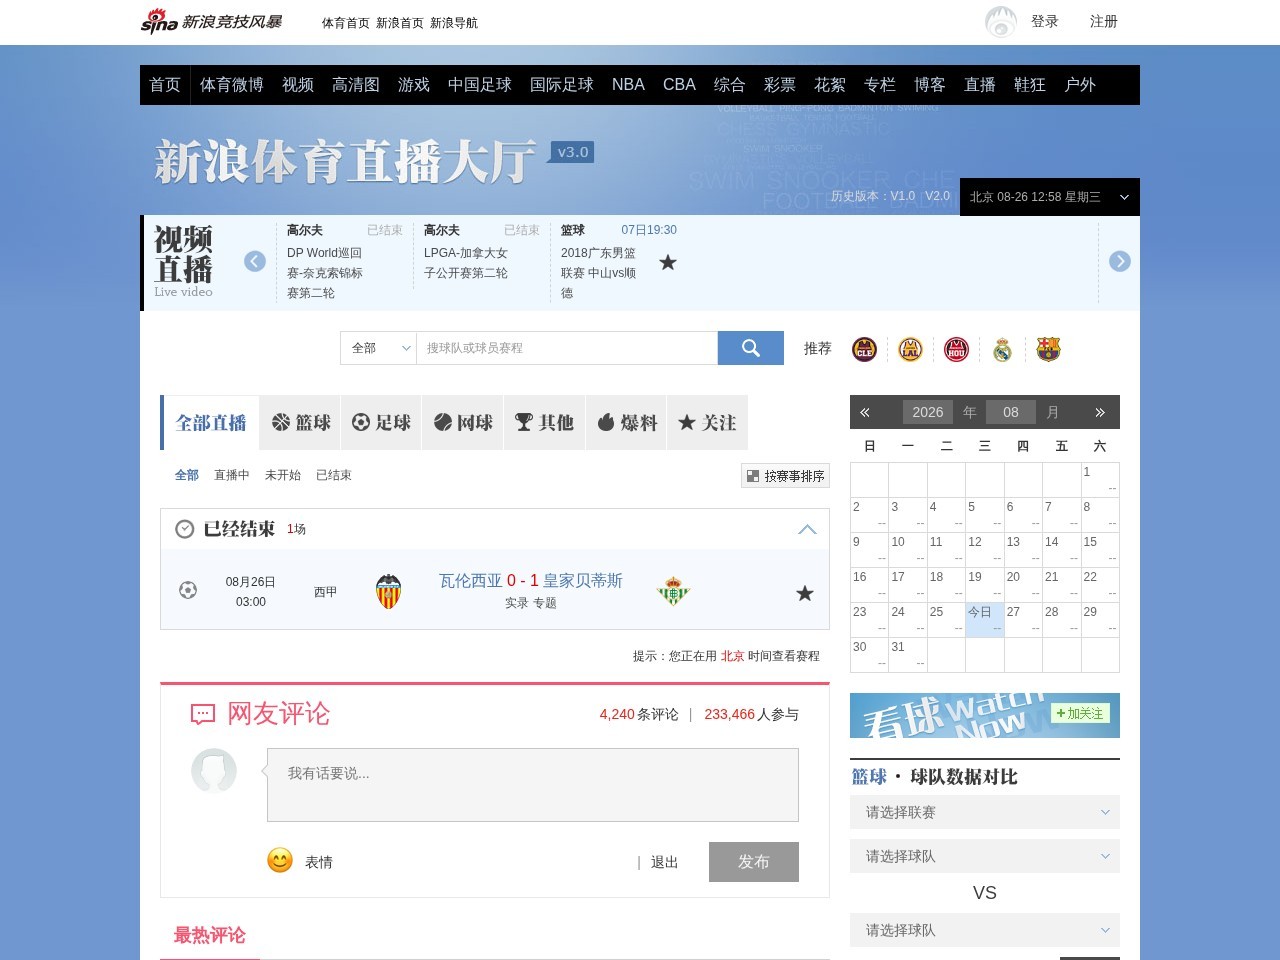Open the first 请选择球队 team dropdown above VS
Screen dimensions: 1280x960
click(985, 856)
